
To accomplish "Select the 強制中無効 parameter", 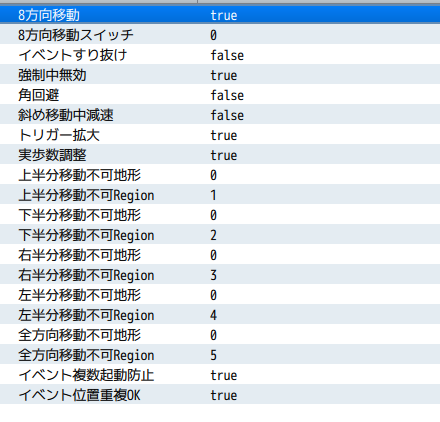I will (x=52, y=75).
